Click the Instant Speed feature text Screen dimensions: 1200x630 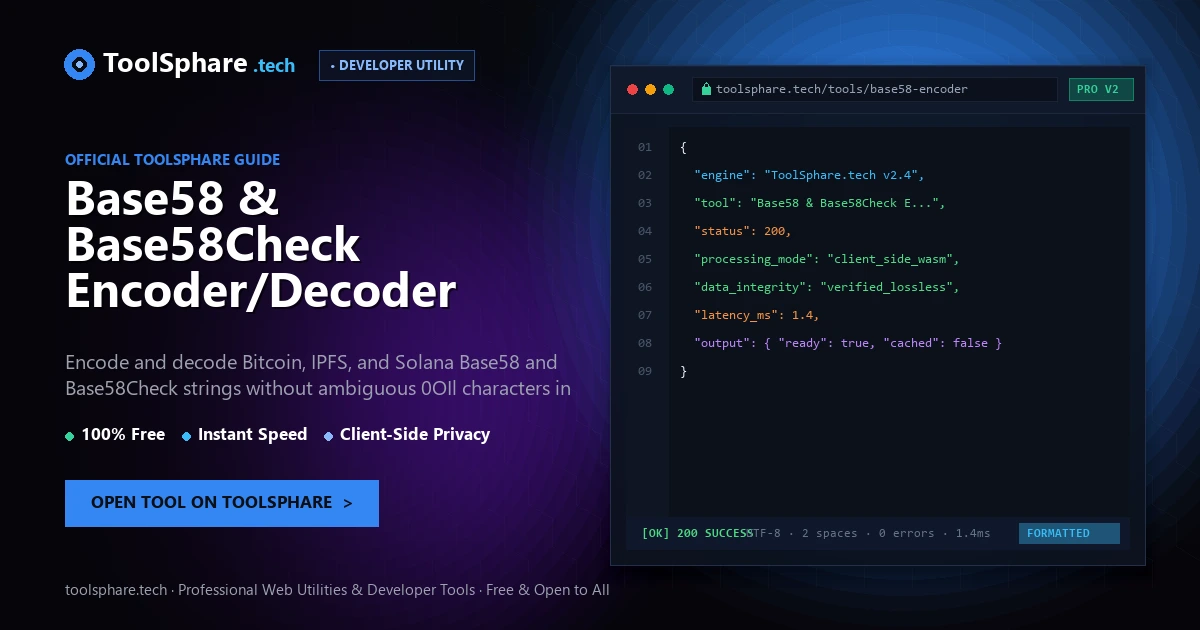point(252,434)
